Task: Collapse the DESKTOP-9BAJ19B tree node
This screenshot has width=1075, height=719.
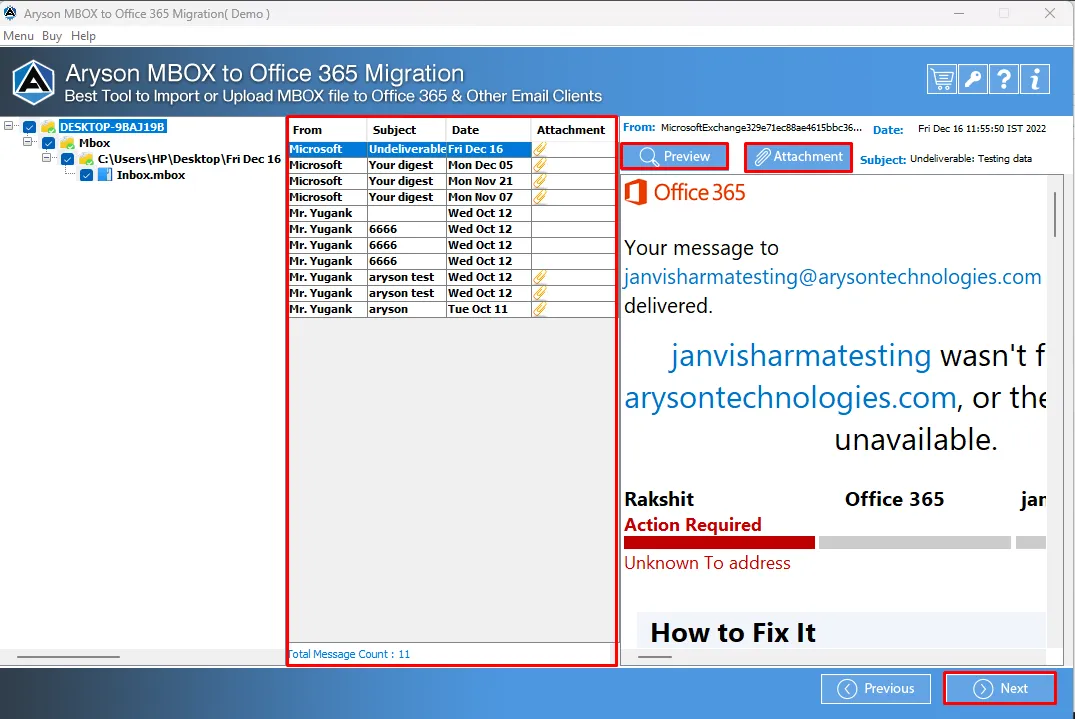Action: pos(8,125)
